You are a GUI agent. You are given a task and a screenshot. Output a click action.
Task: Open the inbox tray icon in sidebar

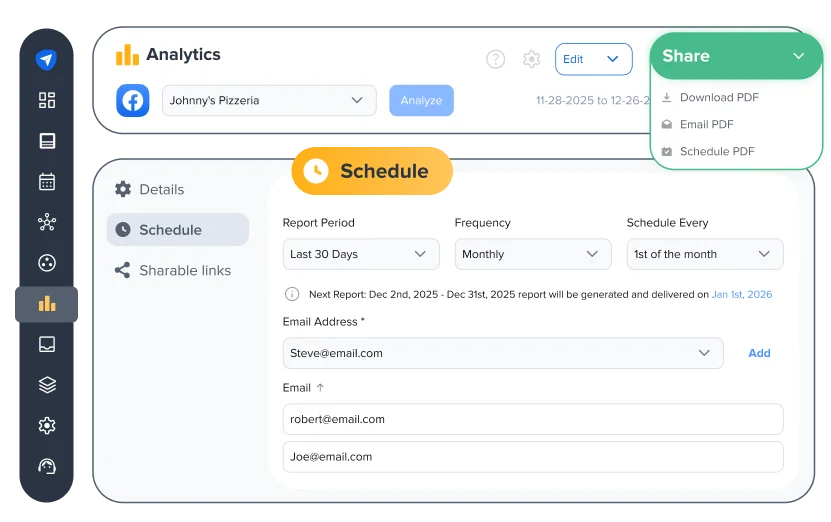(x=47, y=345)
